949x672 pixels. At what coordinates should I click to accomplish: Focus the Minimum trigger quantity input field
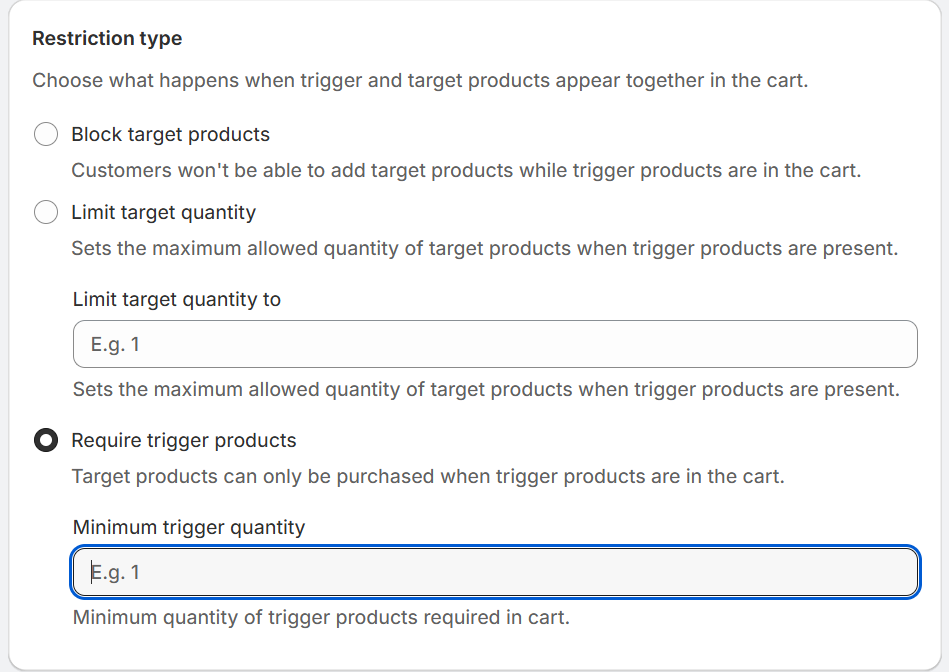pyautogui.click(x=495, y=572)
